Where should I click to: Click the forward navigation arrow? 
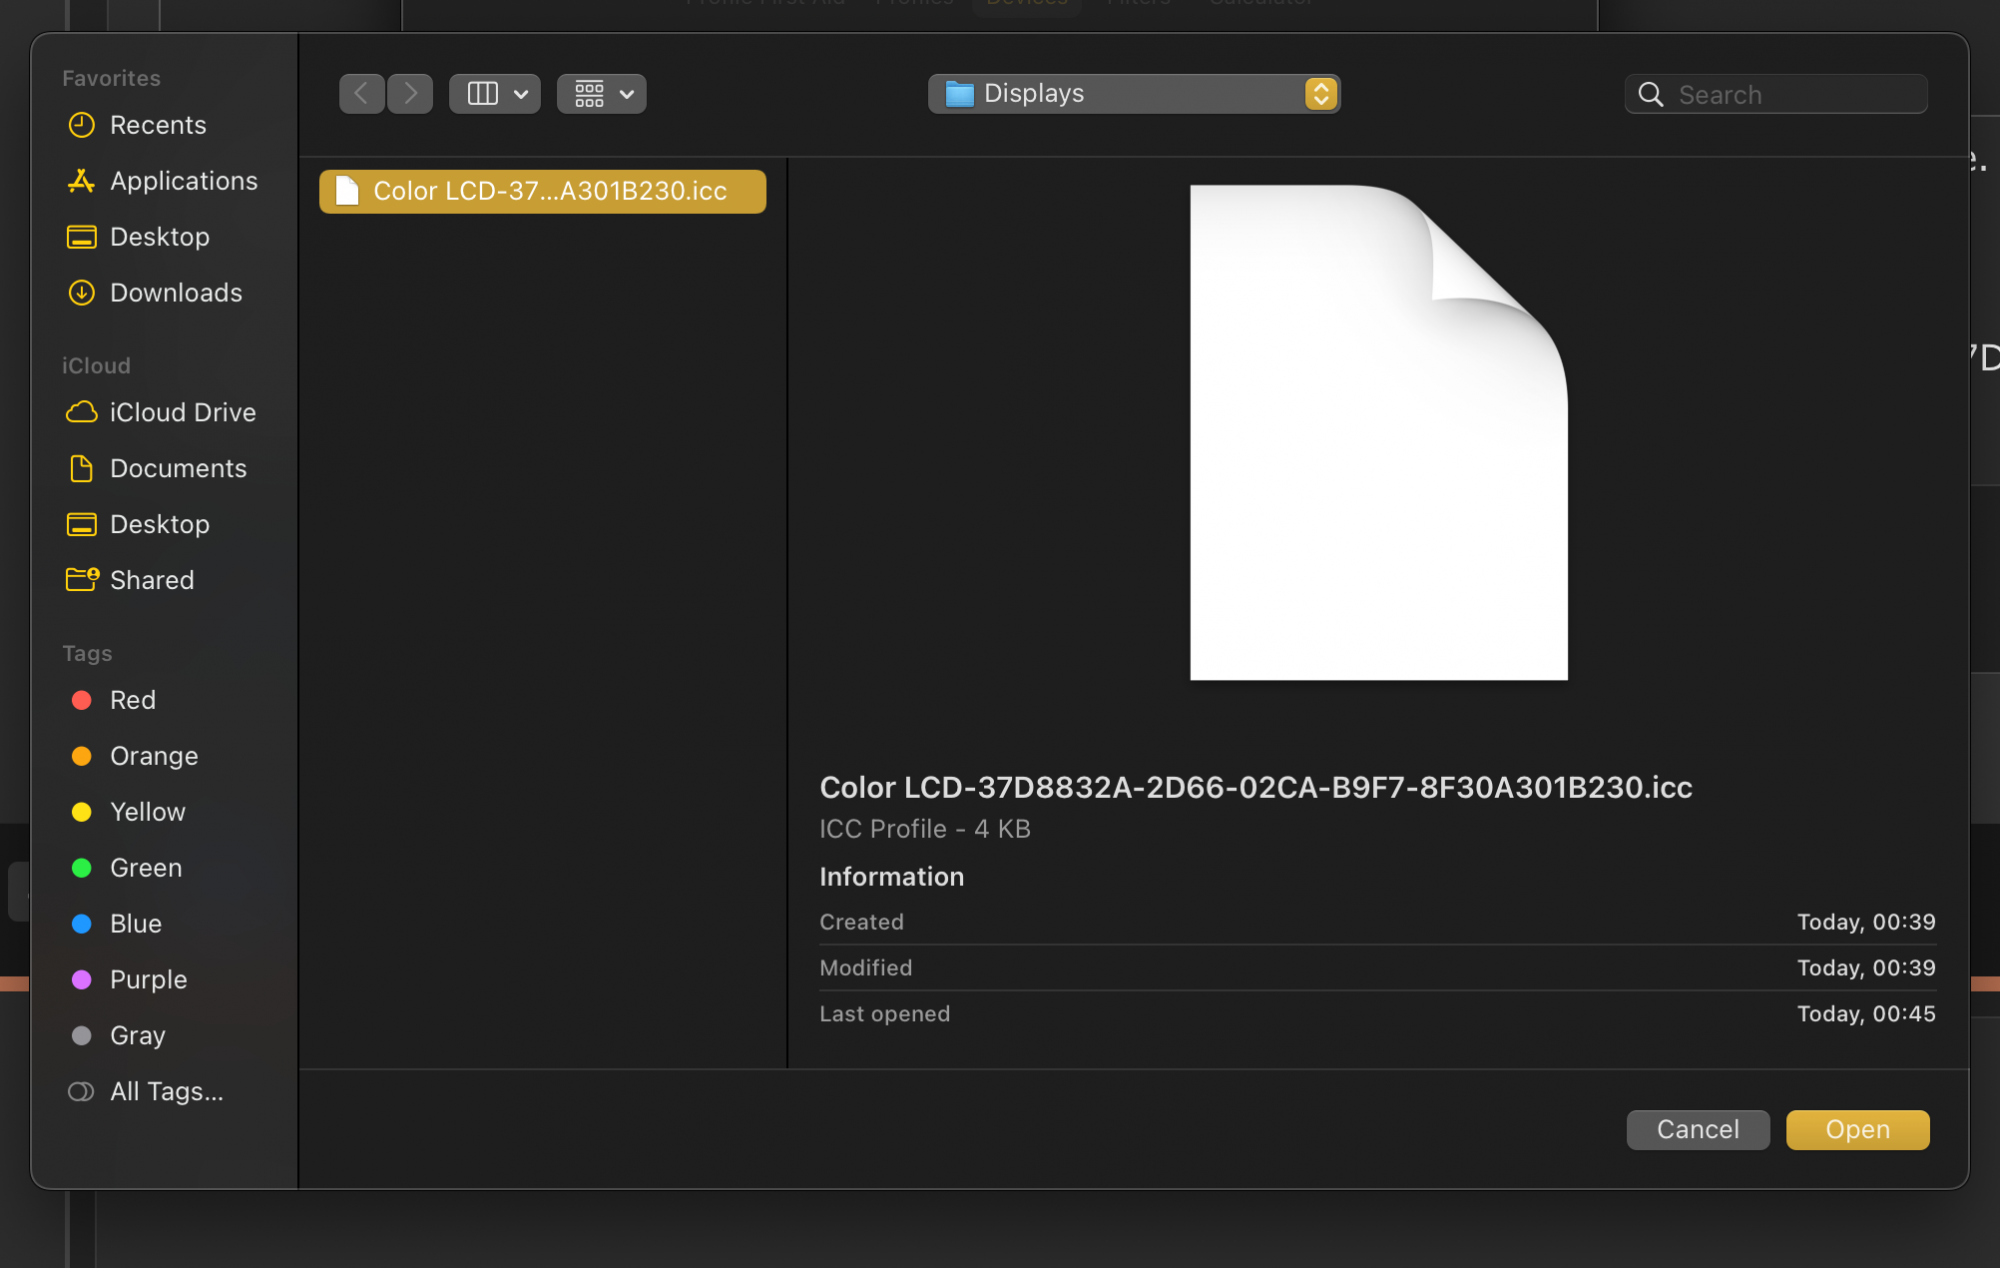(410, 94)
